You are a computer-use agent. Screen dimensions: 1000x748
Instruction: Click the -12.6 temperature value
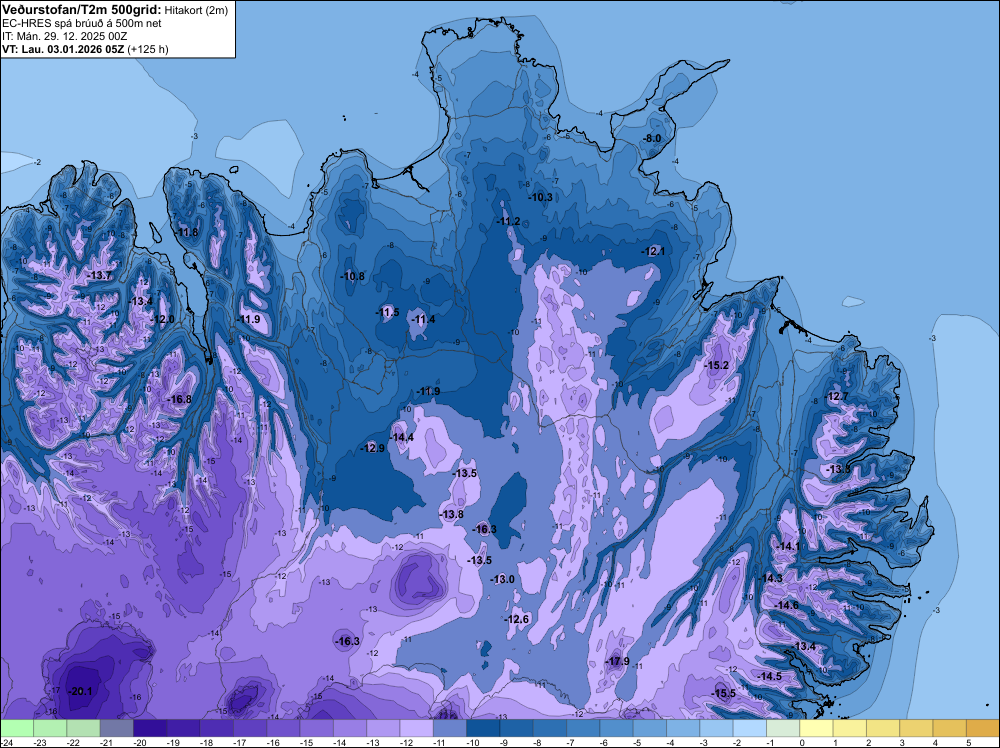pos(517,619)
